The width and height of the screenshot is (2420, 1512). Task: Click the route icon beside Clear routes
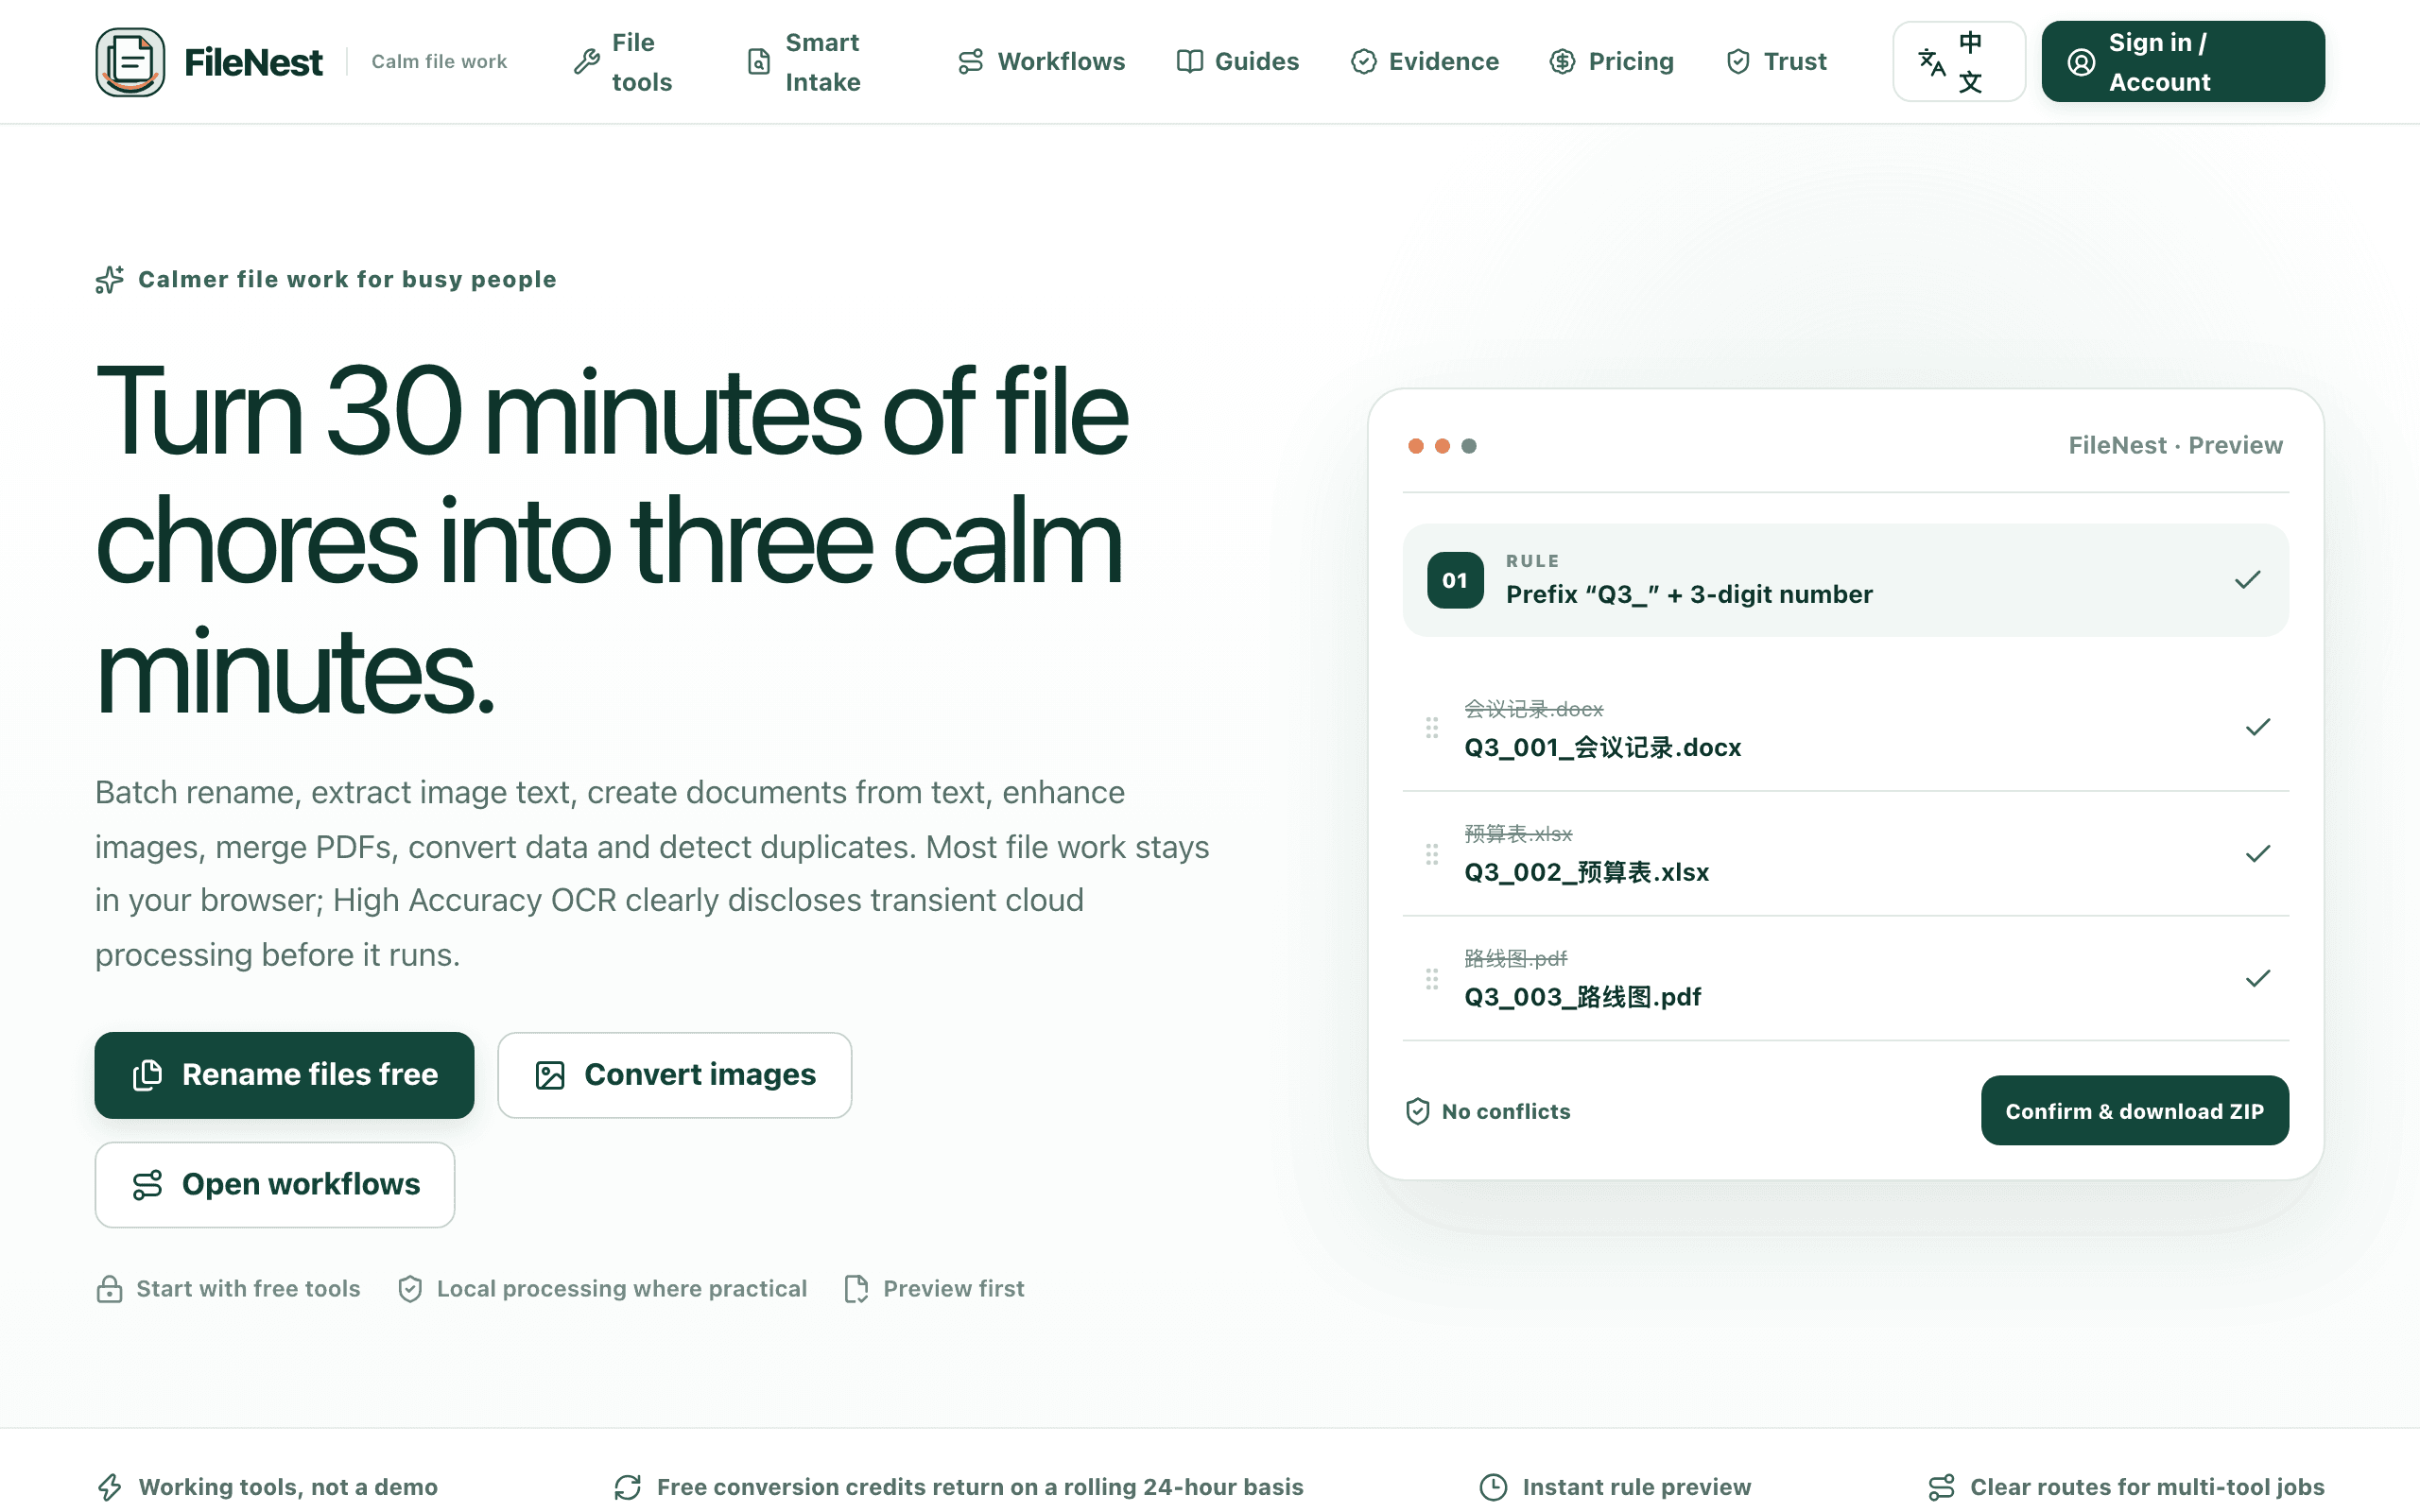(1941, 1487)
